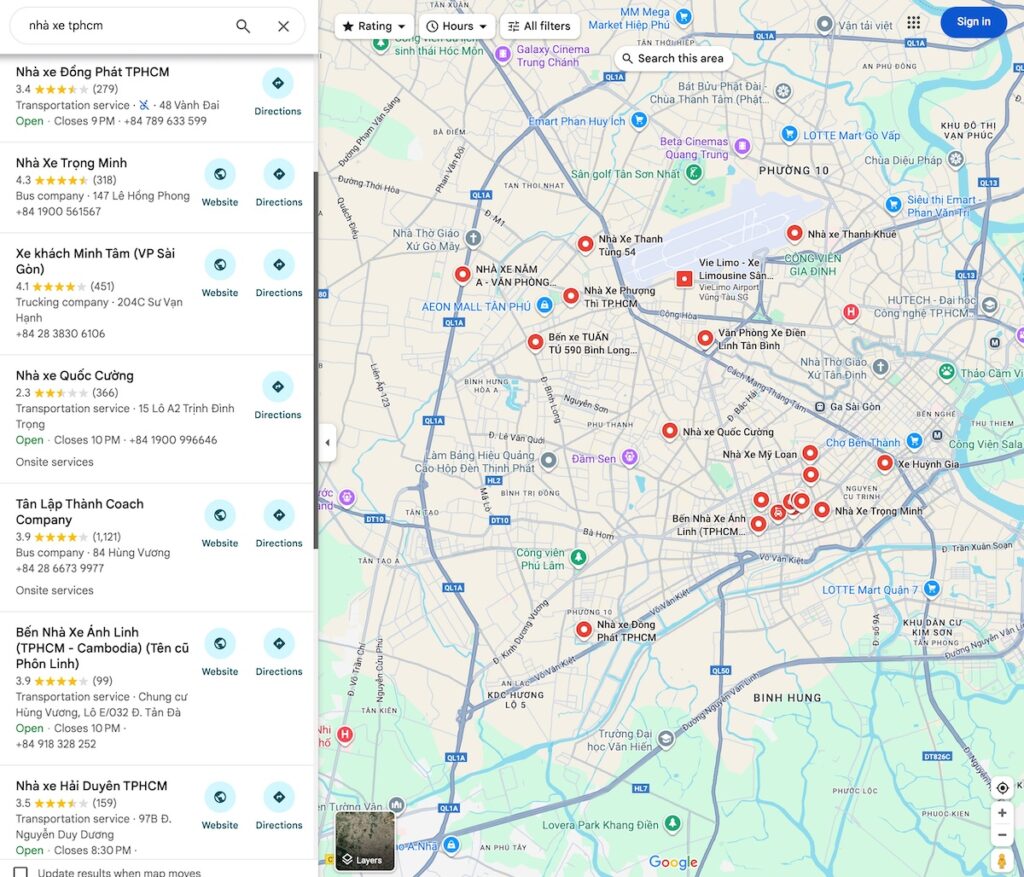1024x877 pixels.
Task: Open Tân Lập Thành Coach Company listing
Action: pos(80,512)
